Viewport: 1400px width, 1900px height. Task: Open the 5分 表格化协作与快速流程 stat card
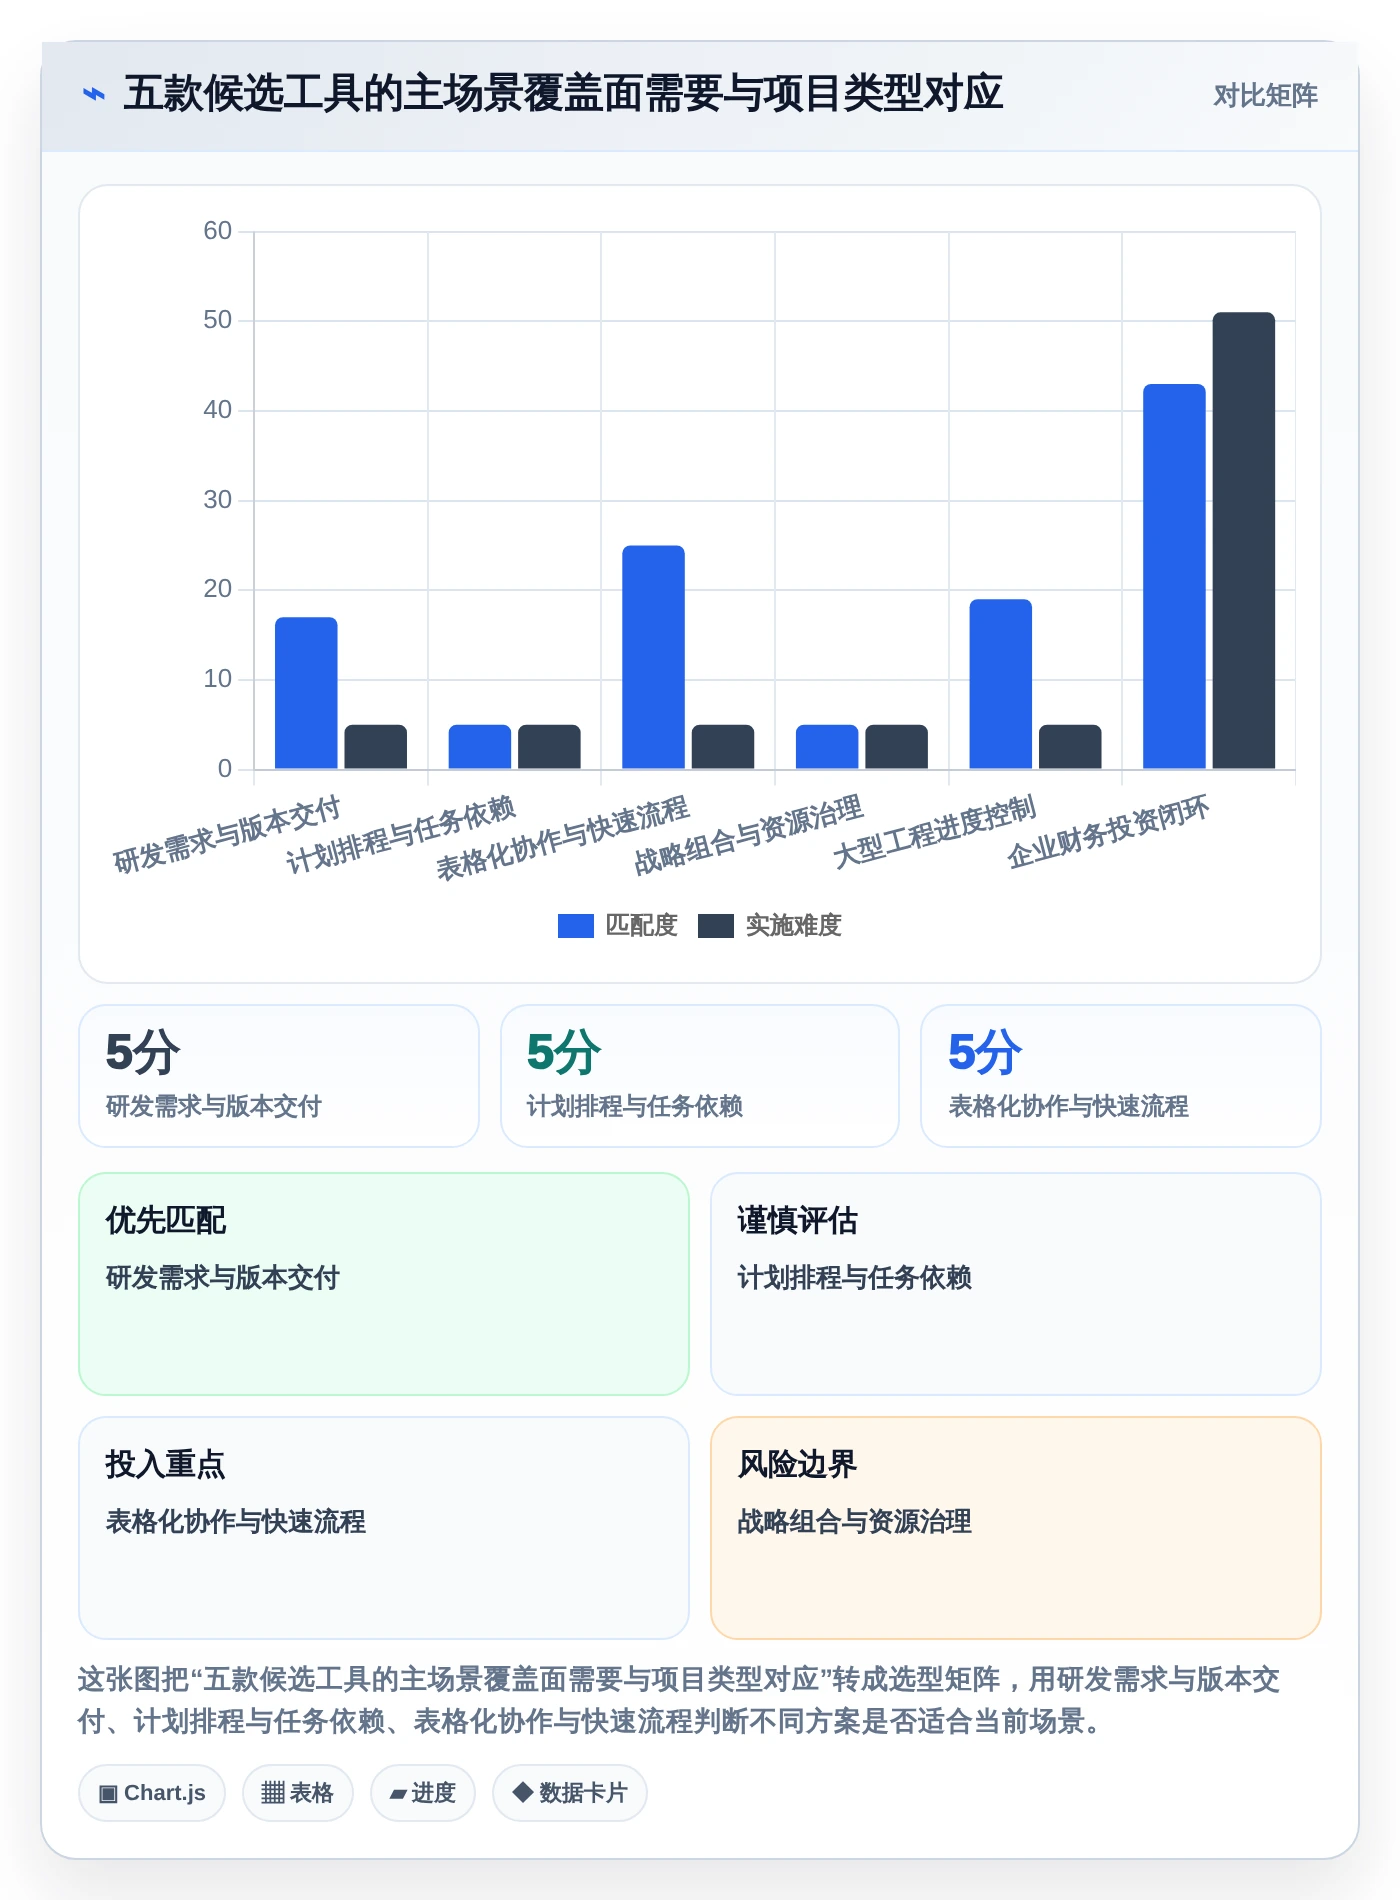1121,1076
